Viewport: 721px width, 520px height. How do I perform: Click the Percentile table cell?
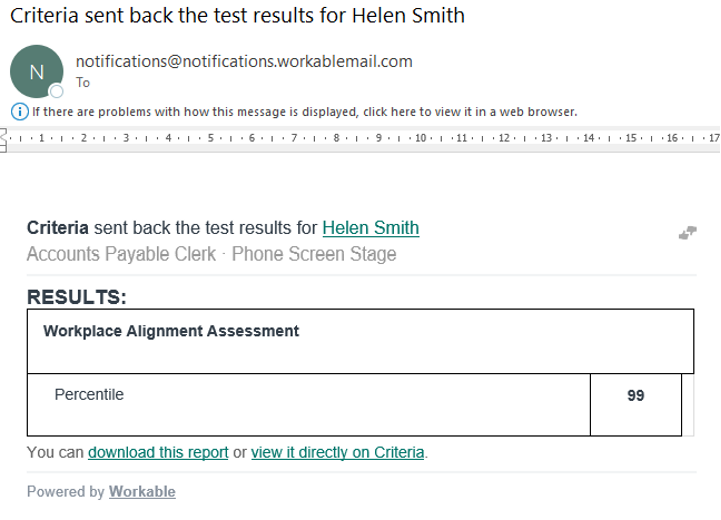tap(89, 395)
